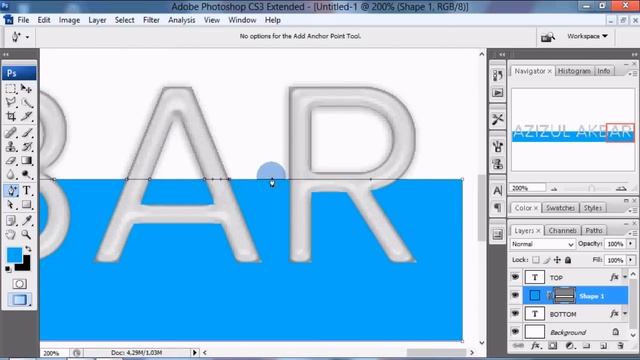Viewport: 640px width, 360px height.
Task: Add a layer style via fx button
Action: 535,346
